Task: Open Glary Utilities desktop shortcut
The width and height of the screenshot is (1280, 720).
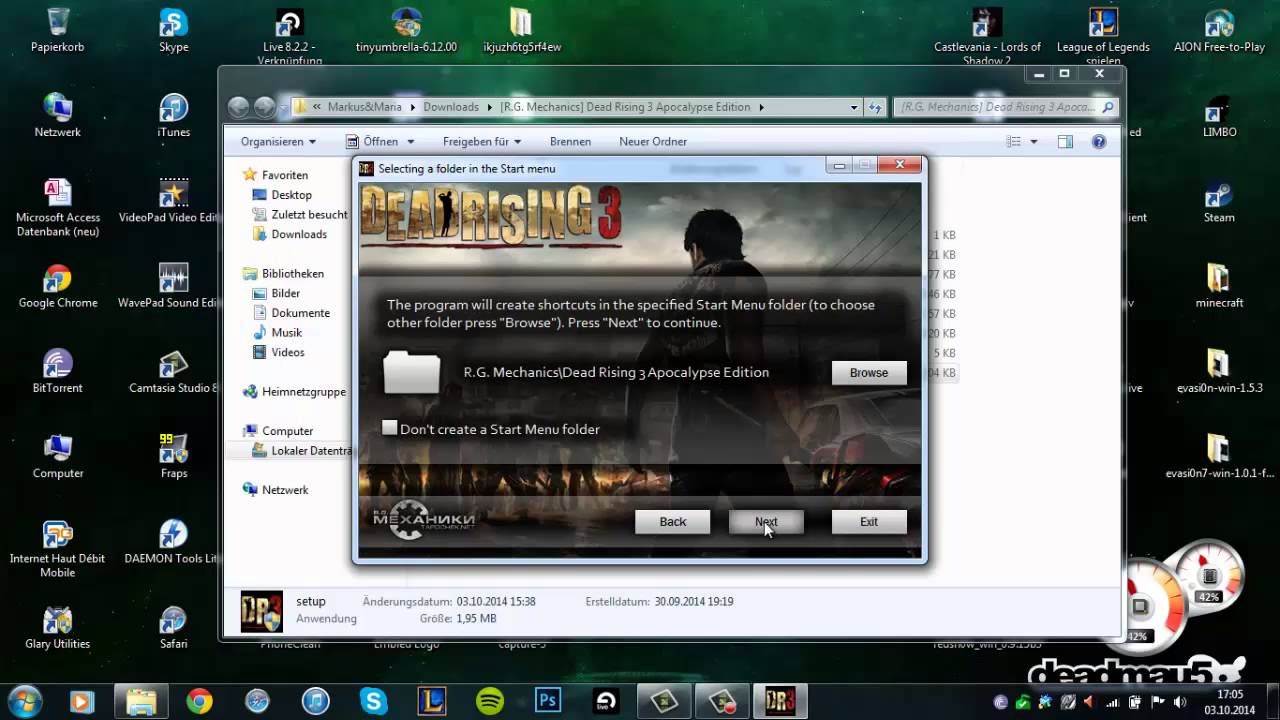Action: 58,627
